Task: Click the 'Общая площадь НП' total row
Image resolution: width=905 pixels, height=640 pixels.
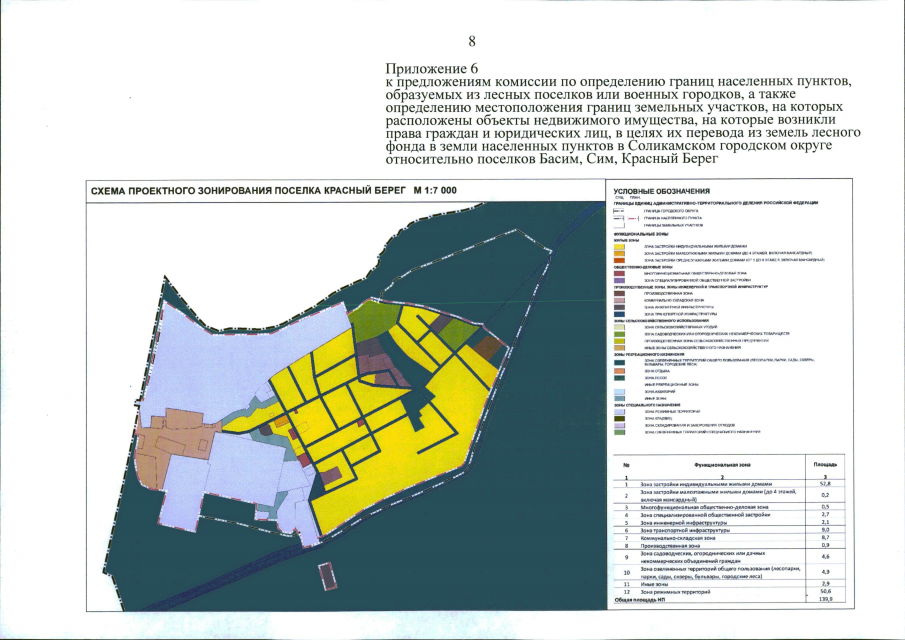Action: point(730,600)
